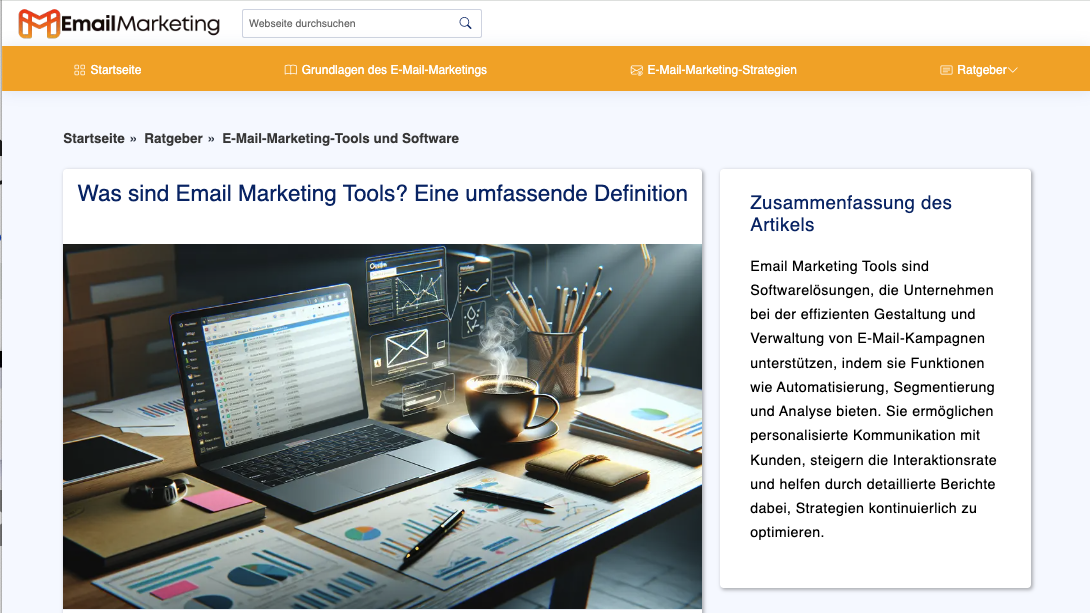Click the EmailMarketing wordmark text
Image resolution: width=1090 pixels, height=613 pixels.
(x=140, y=23)
